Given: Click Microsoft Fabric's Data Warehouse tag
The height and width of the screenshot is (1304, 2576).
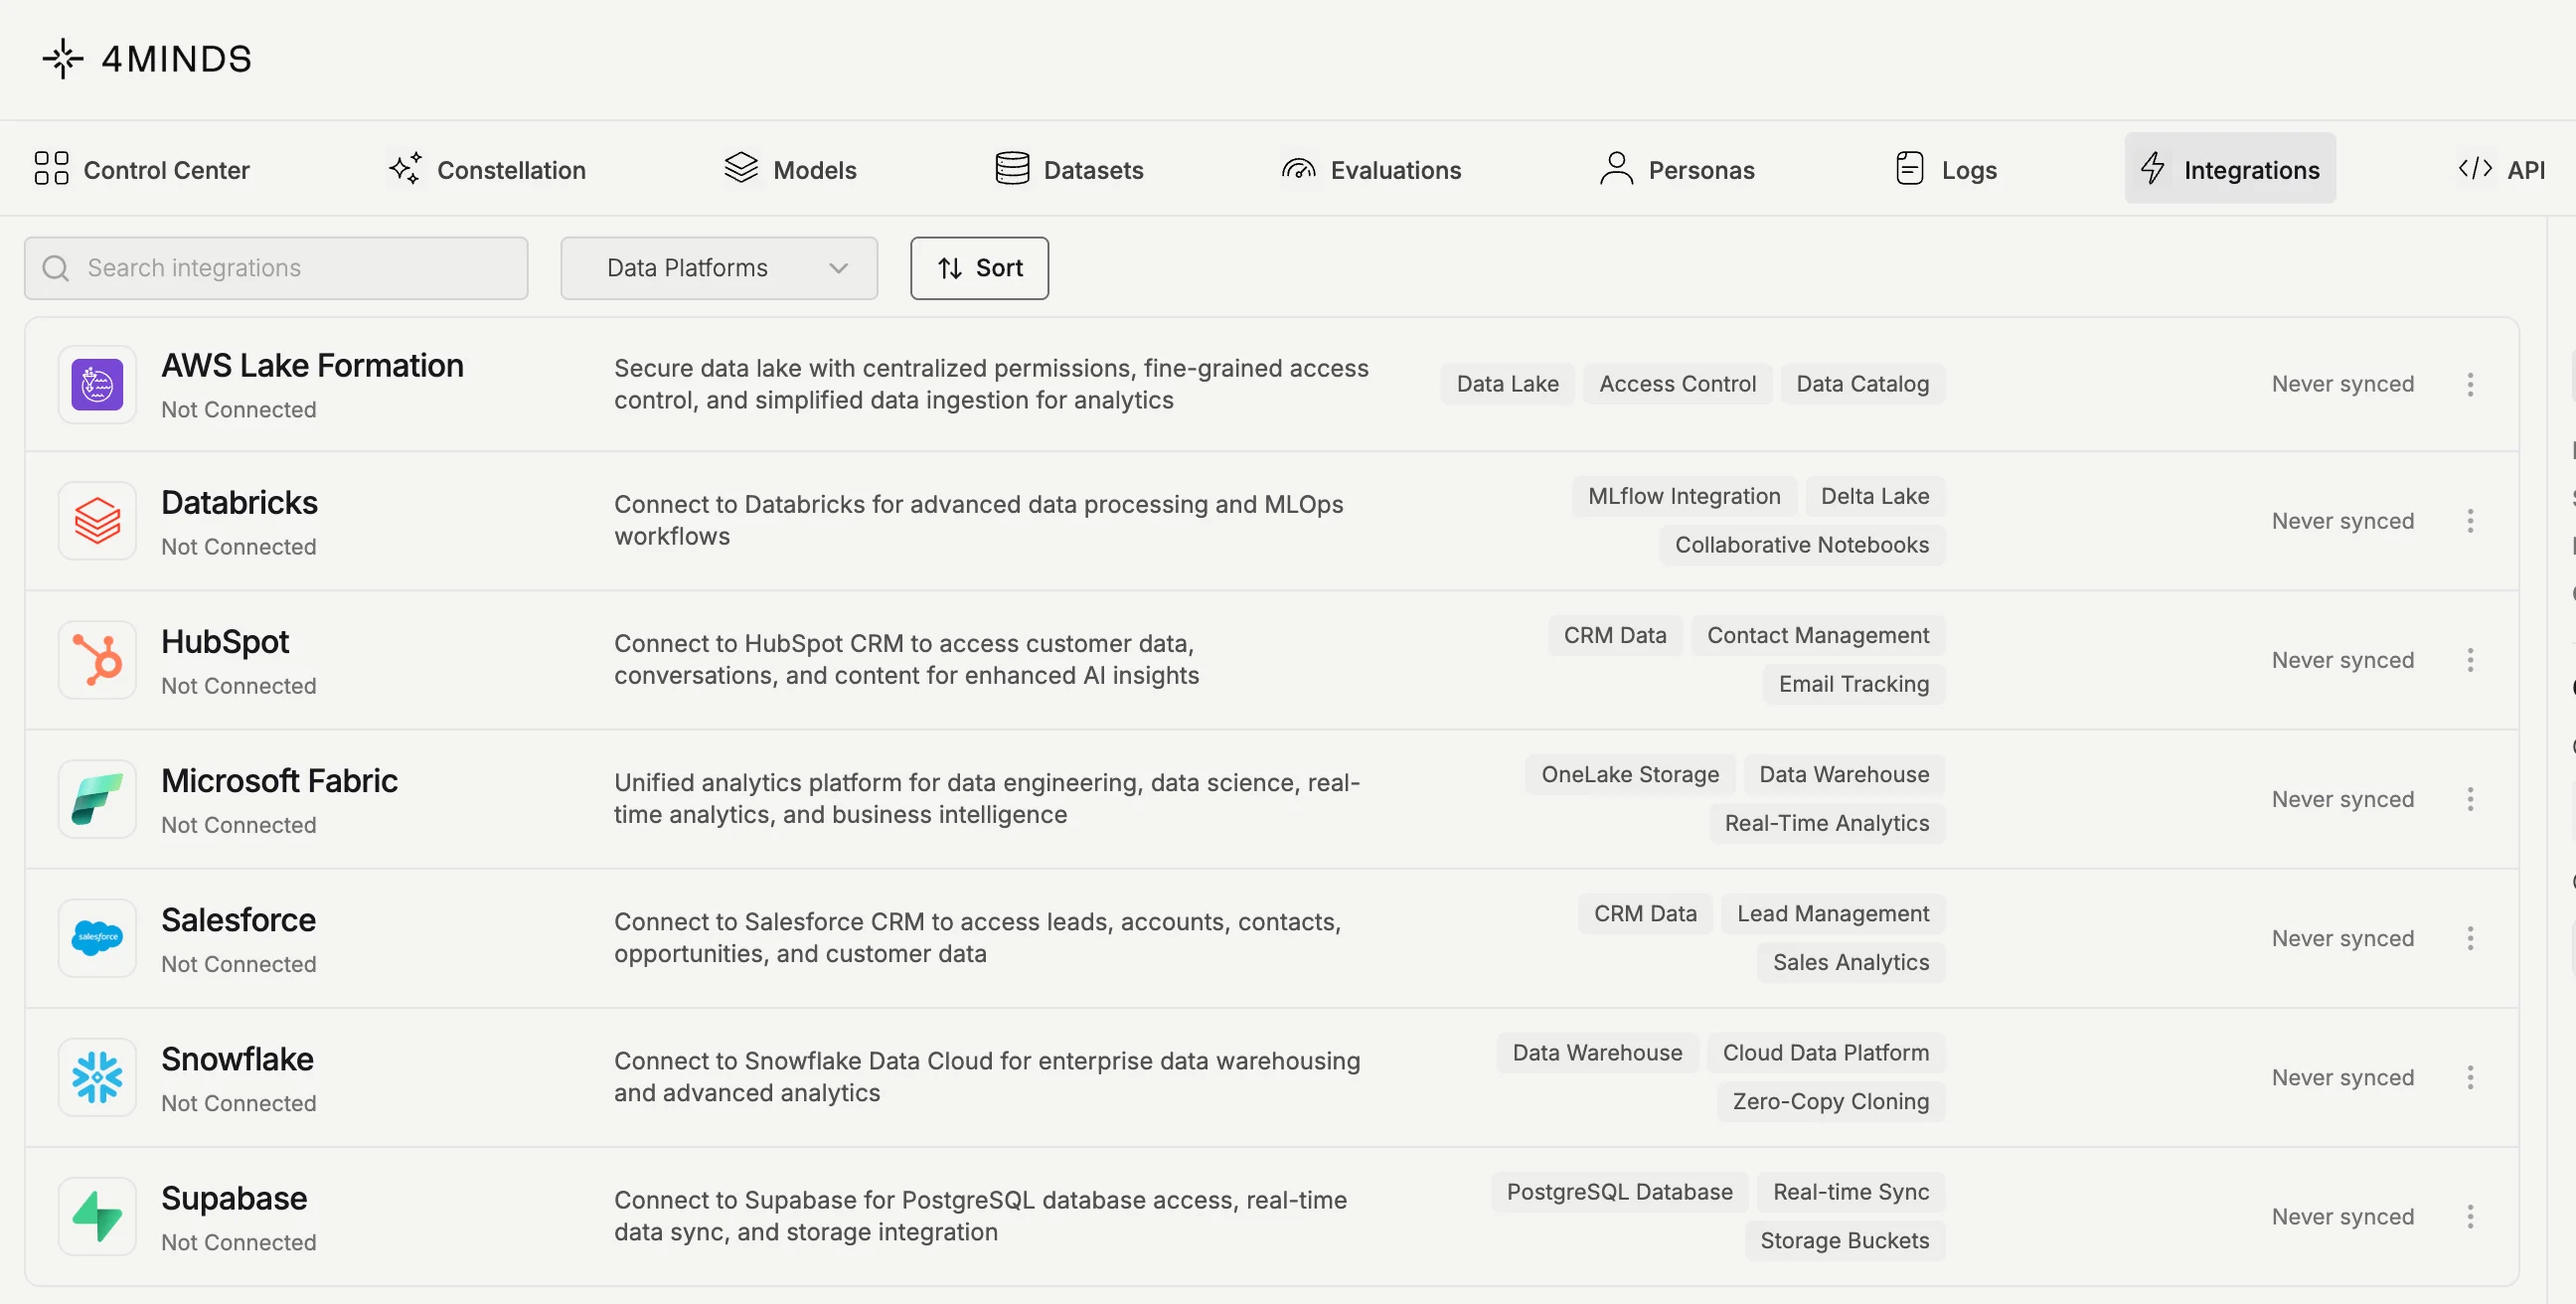Looking at the screenshot, I should (x=1844, y=774).
